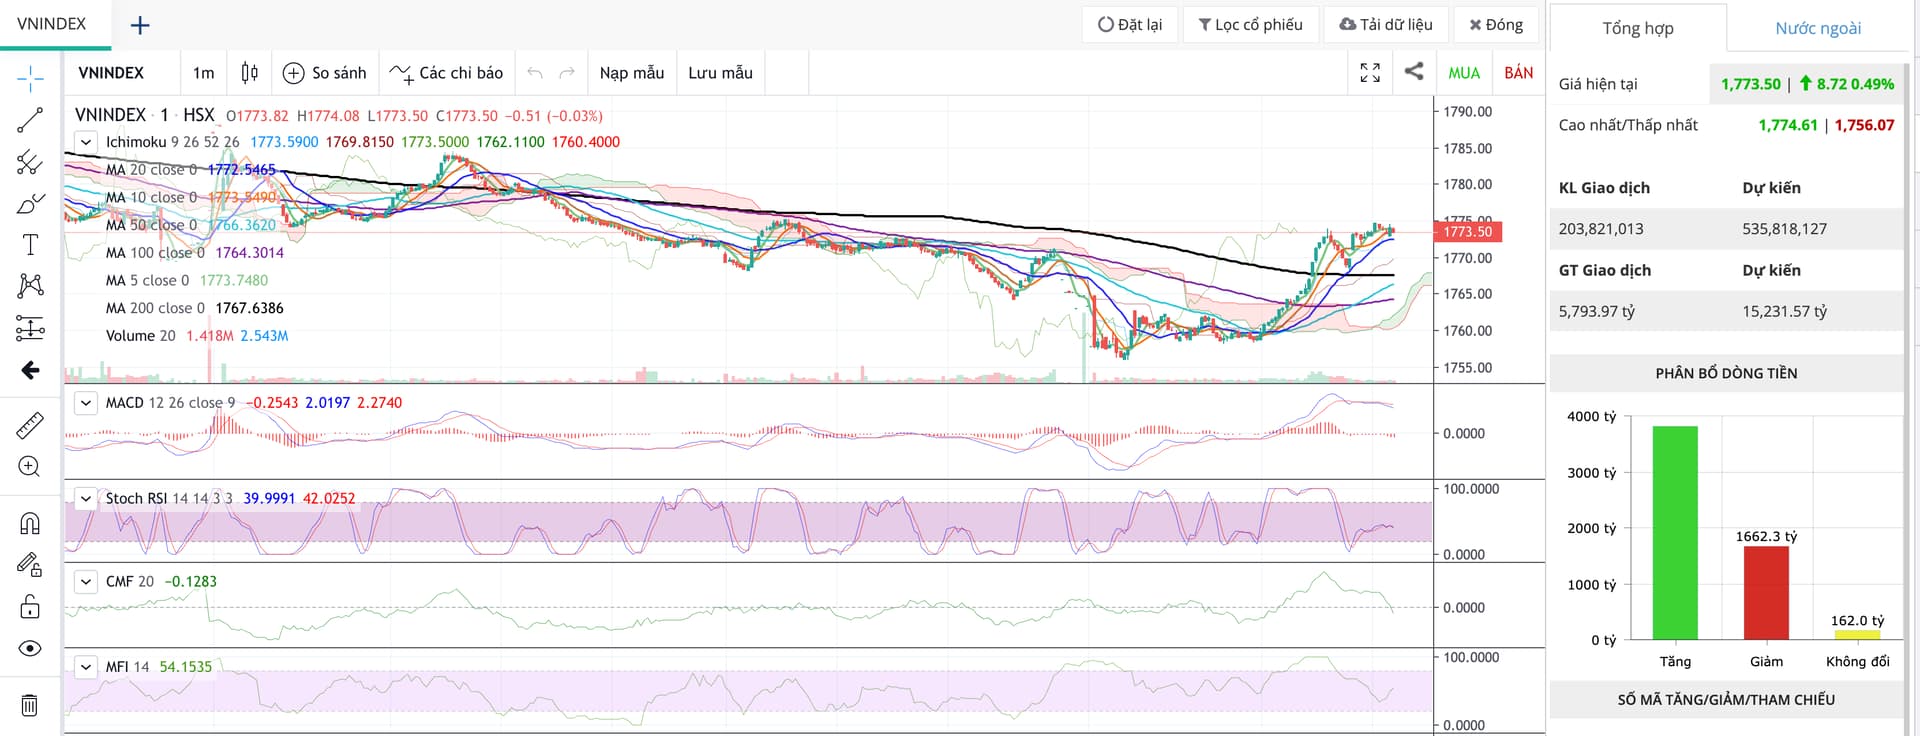
Task: Select the text annotation tool
Action: 30,245
